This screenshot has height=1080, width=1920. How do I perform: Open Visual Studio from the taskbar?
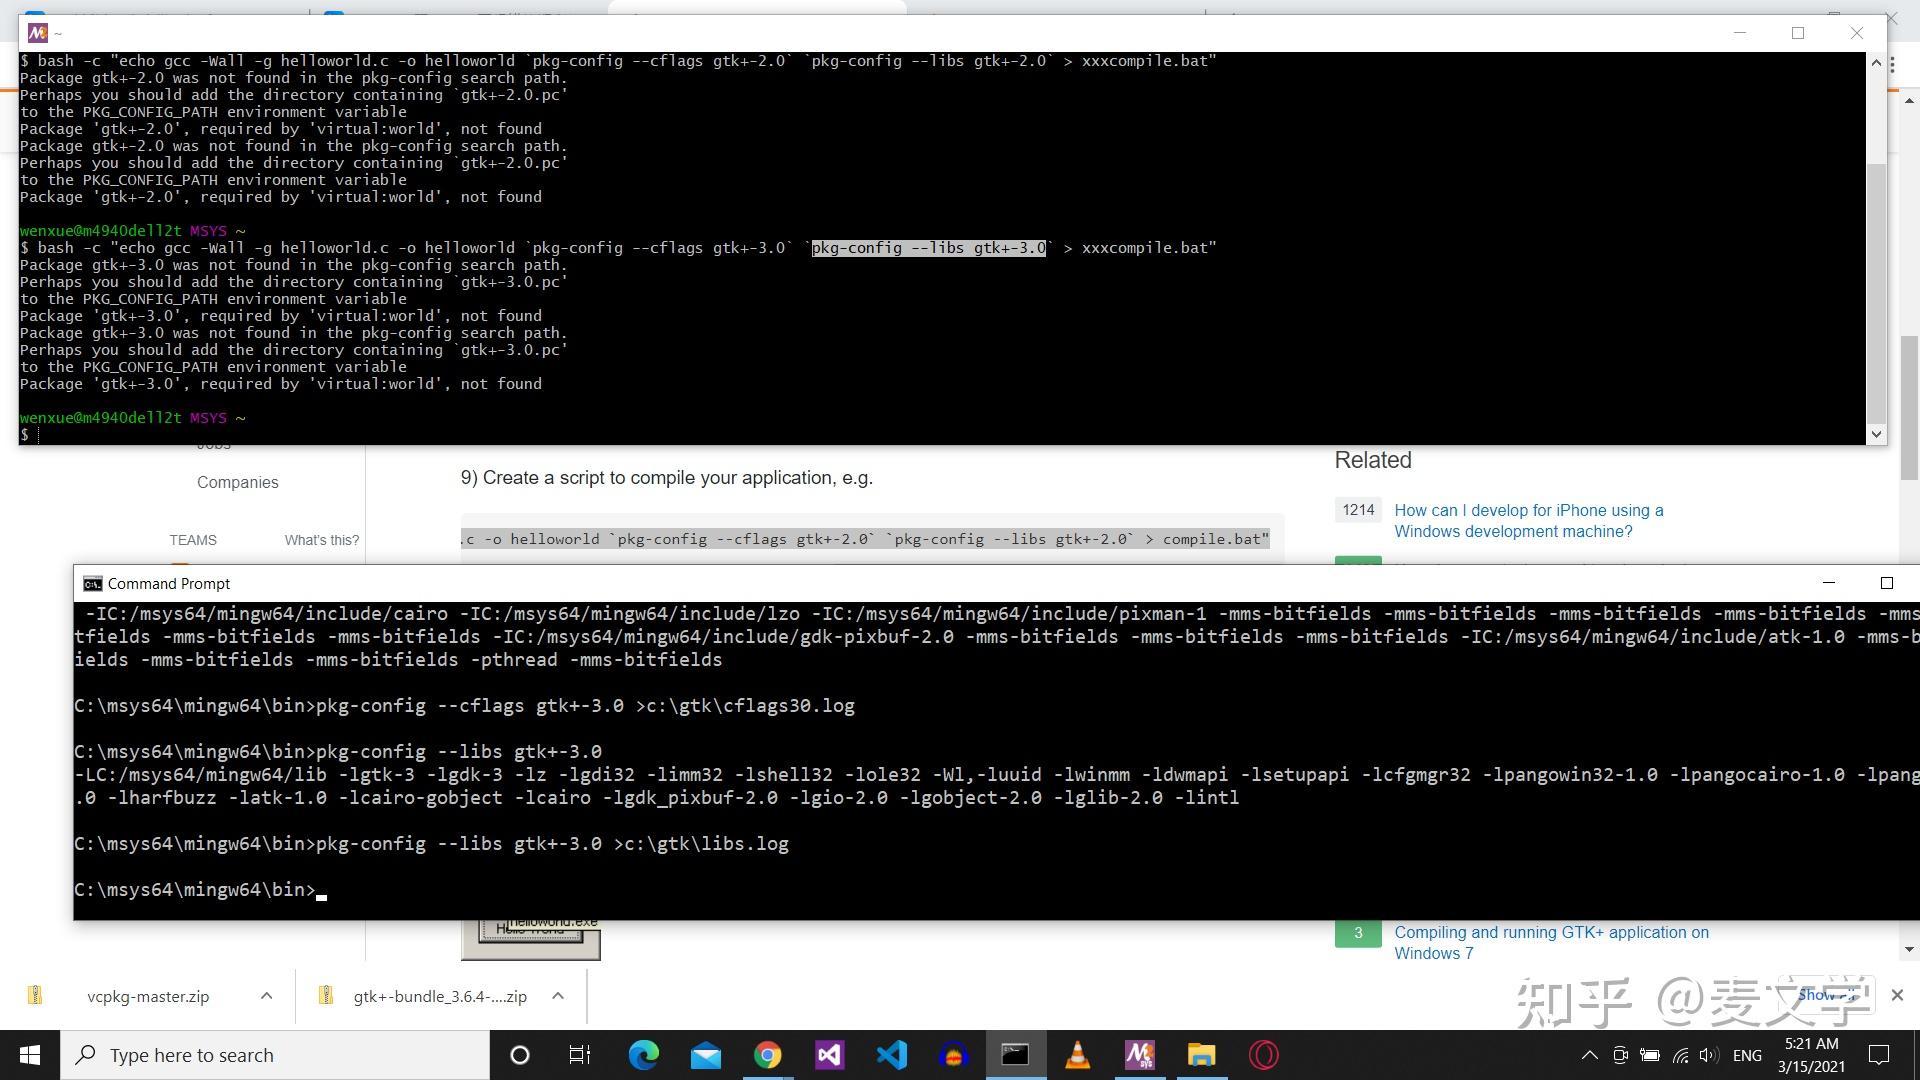[x=830, y=1054]
